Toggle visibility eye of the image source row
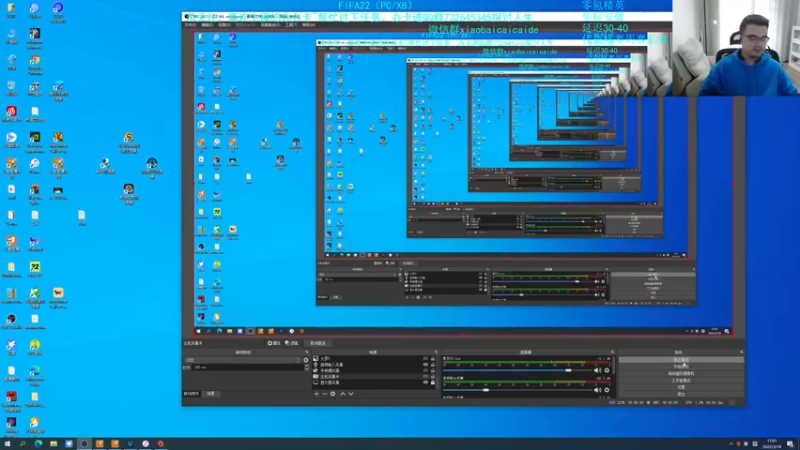The height and width of the screenshot is (450, 800). (x=426, y=359)
